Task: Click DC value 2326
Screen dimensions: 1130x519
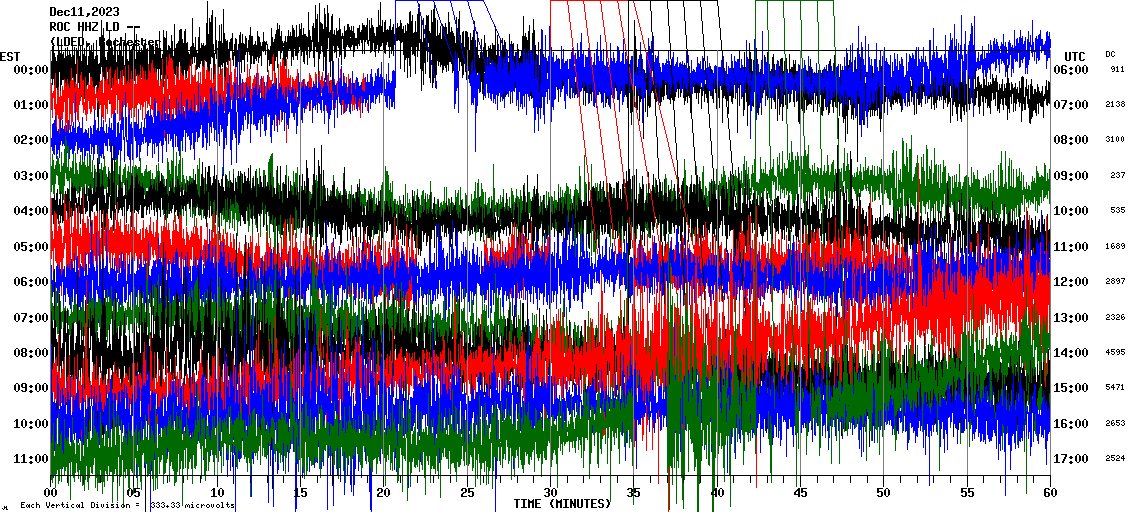Action: click(1116, 318)
